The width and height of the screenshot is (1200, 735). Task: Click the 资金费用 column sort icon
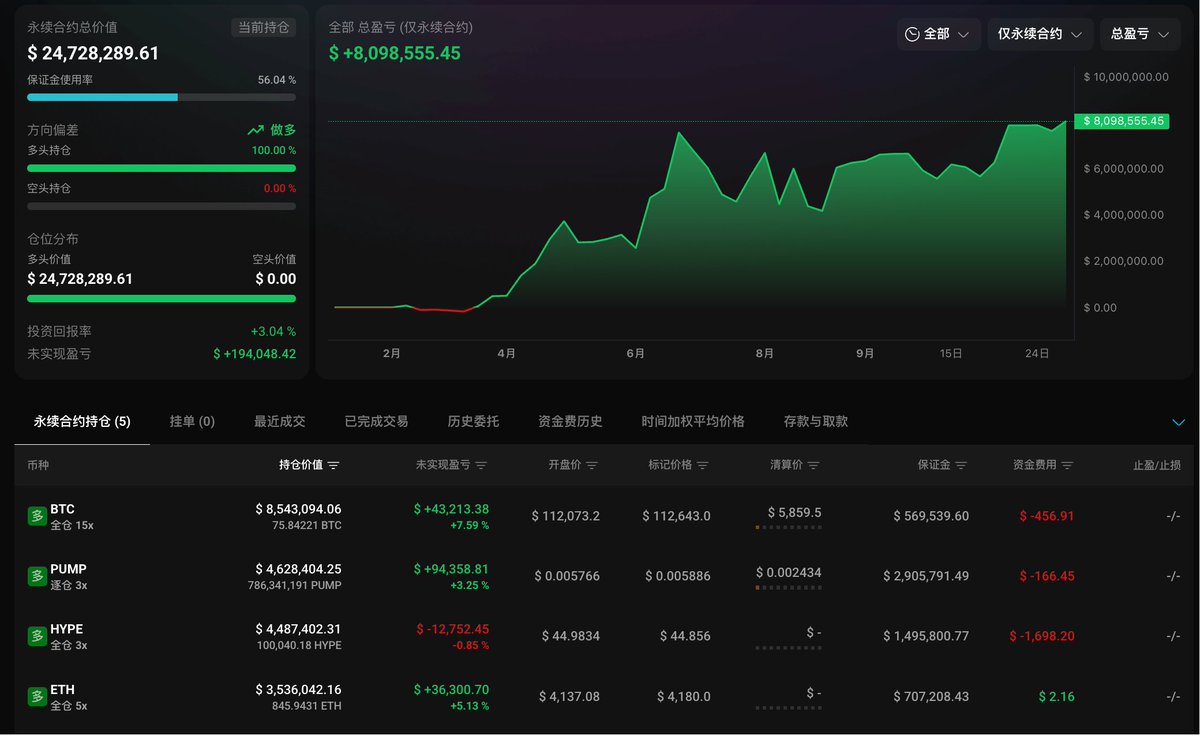(x=1067, y=465)
